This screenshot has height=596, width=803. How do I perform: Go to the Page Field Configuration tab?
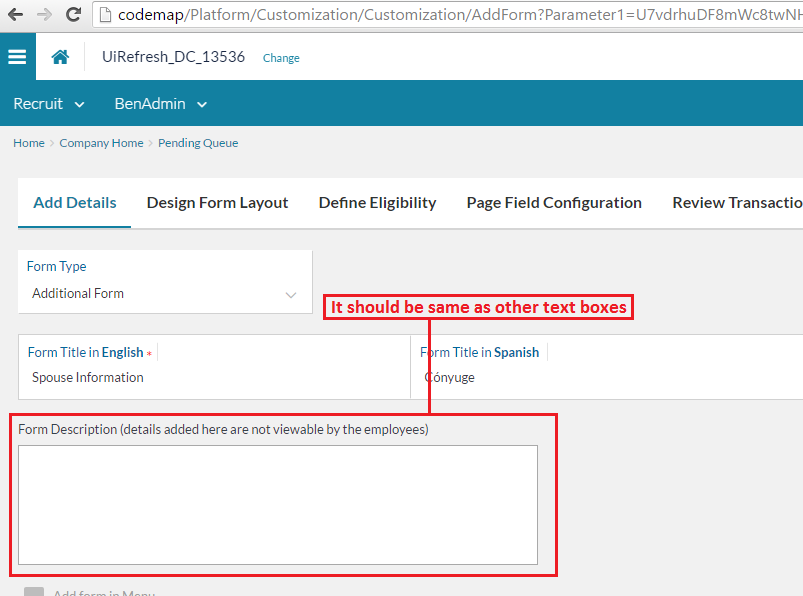pos(554,203)
